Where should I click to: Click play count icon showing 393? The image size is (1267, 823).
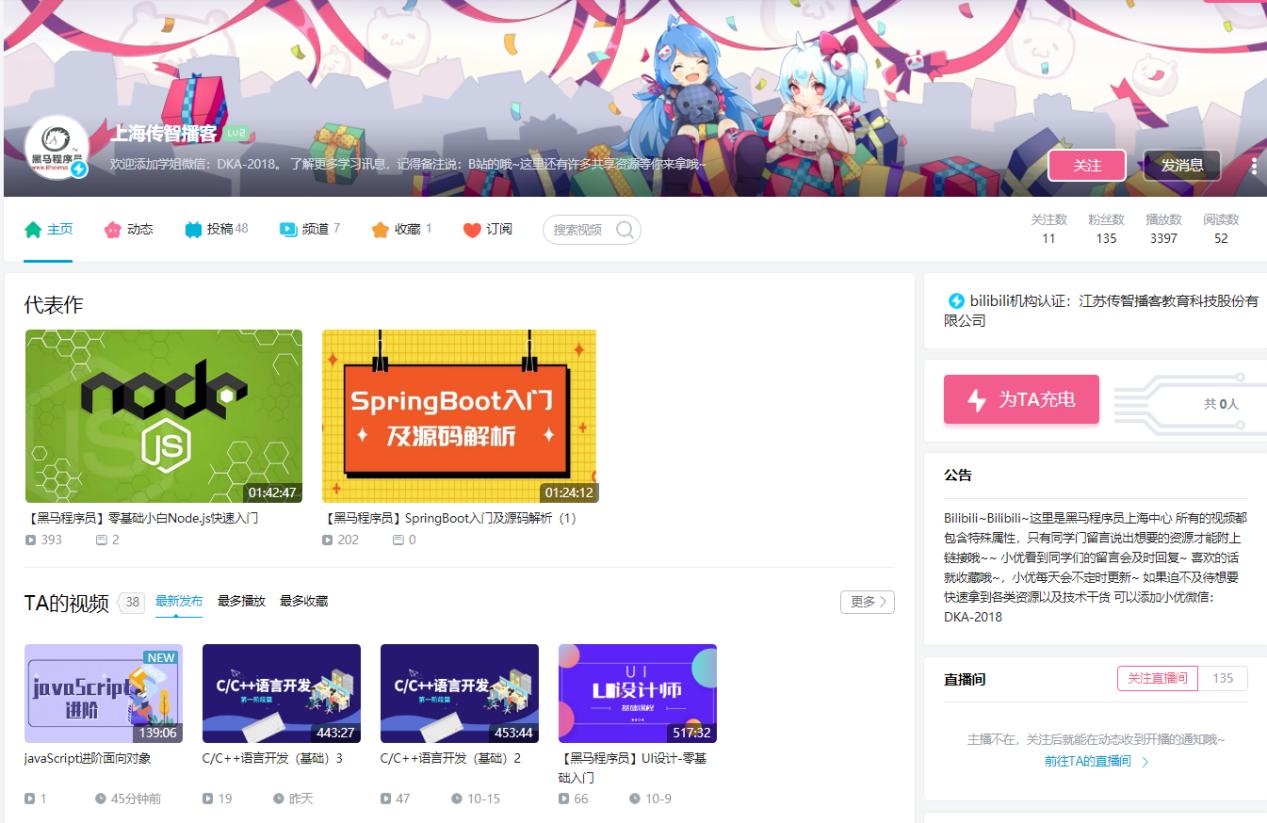[x=31, y=540]
